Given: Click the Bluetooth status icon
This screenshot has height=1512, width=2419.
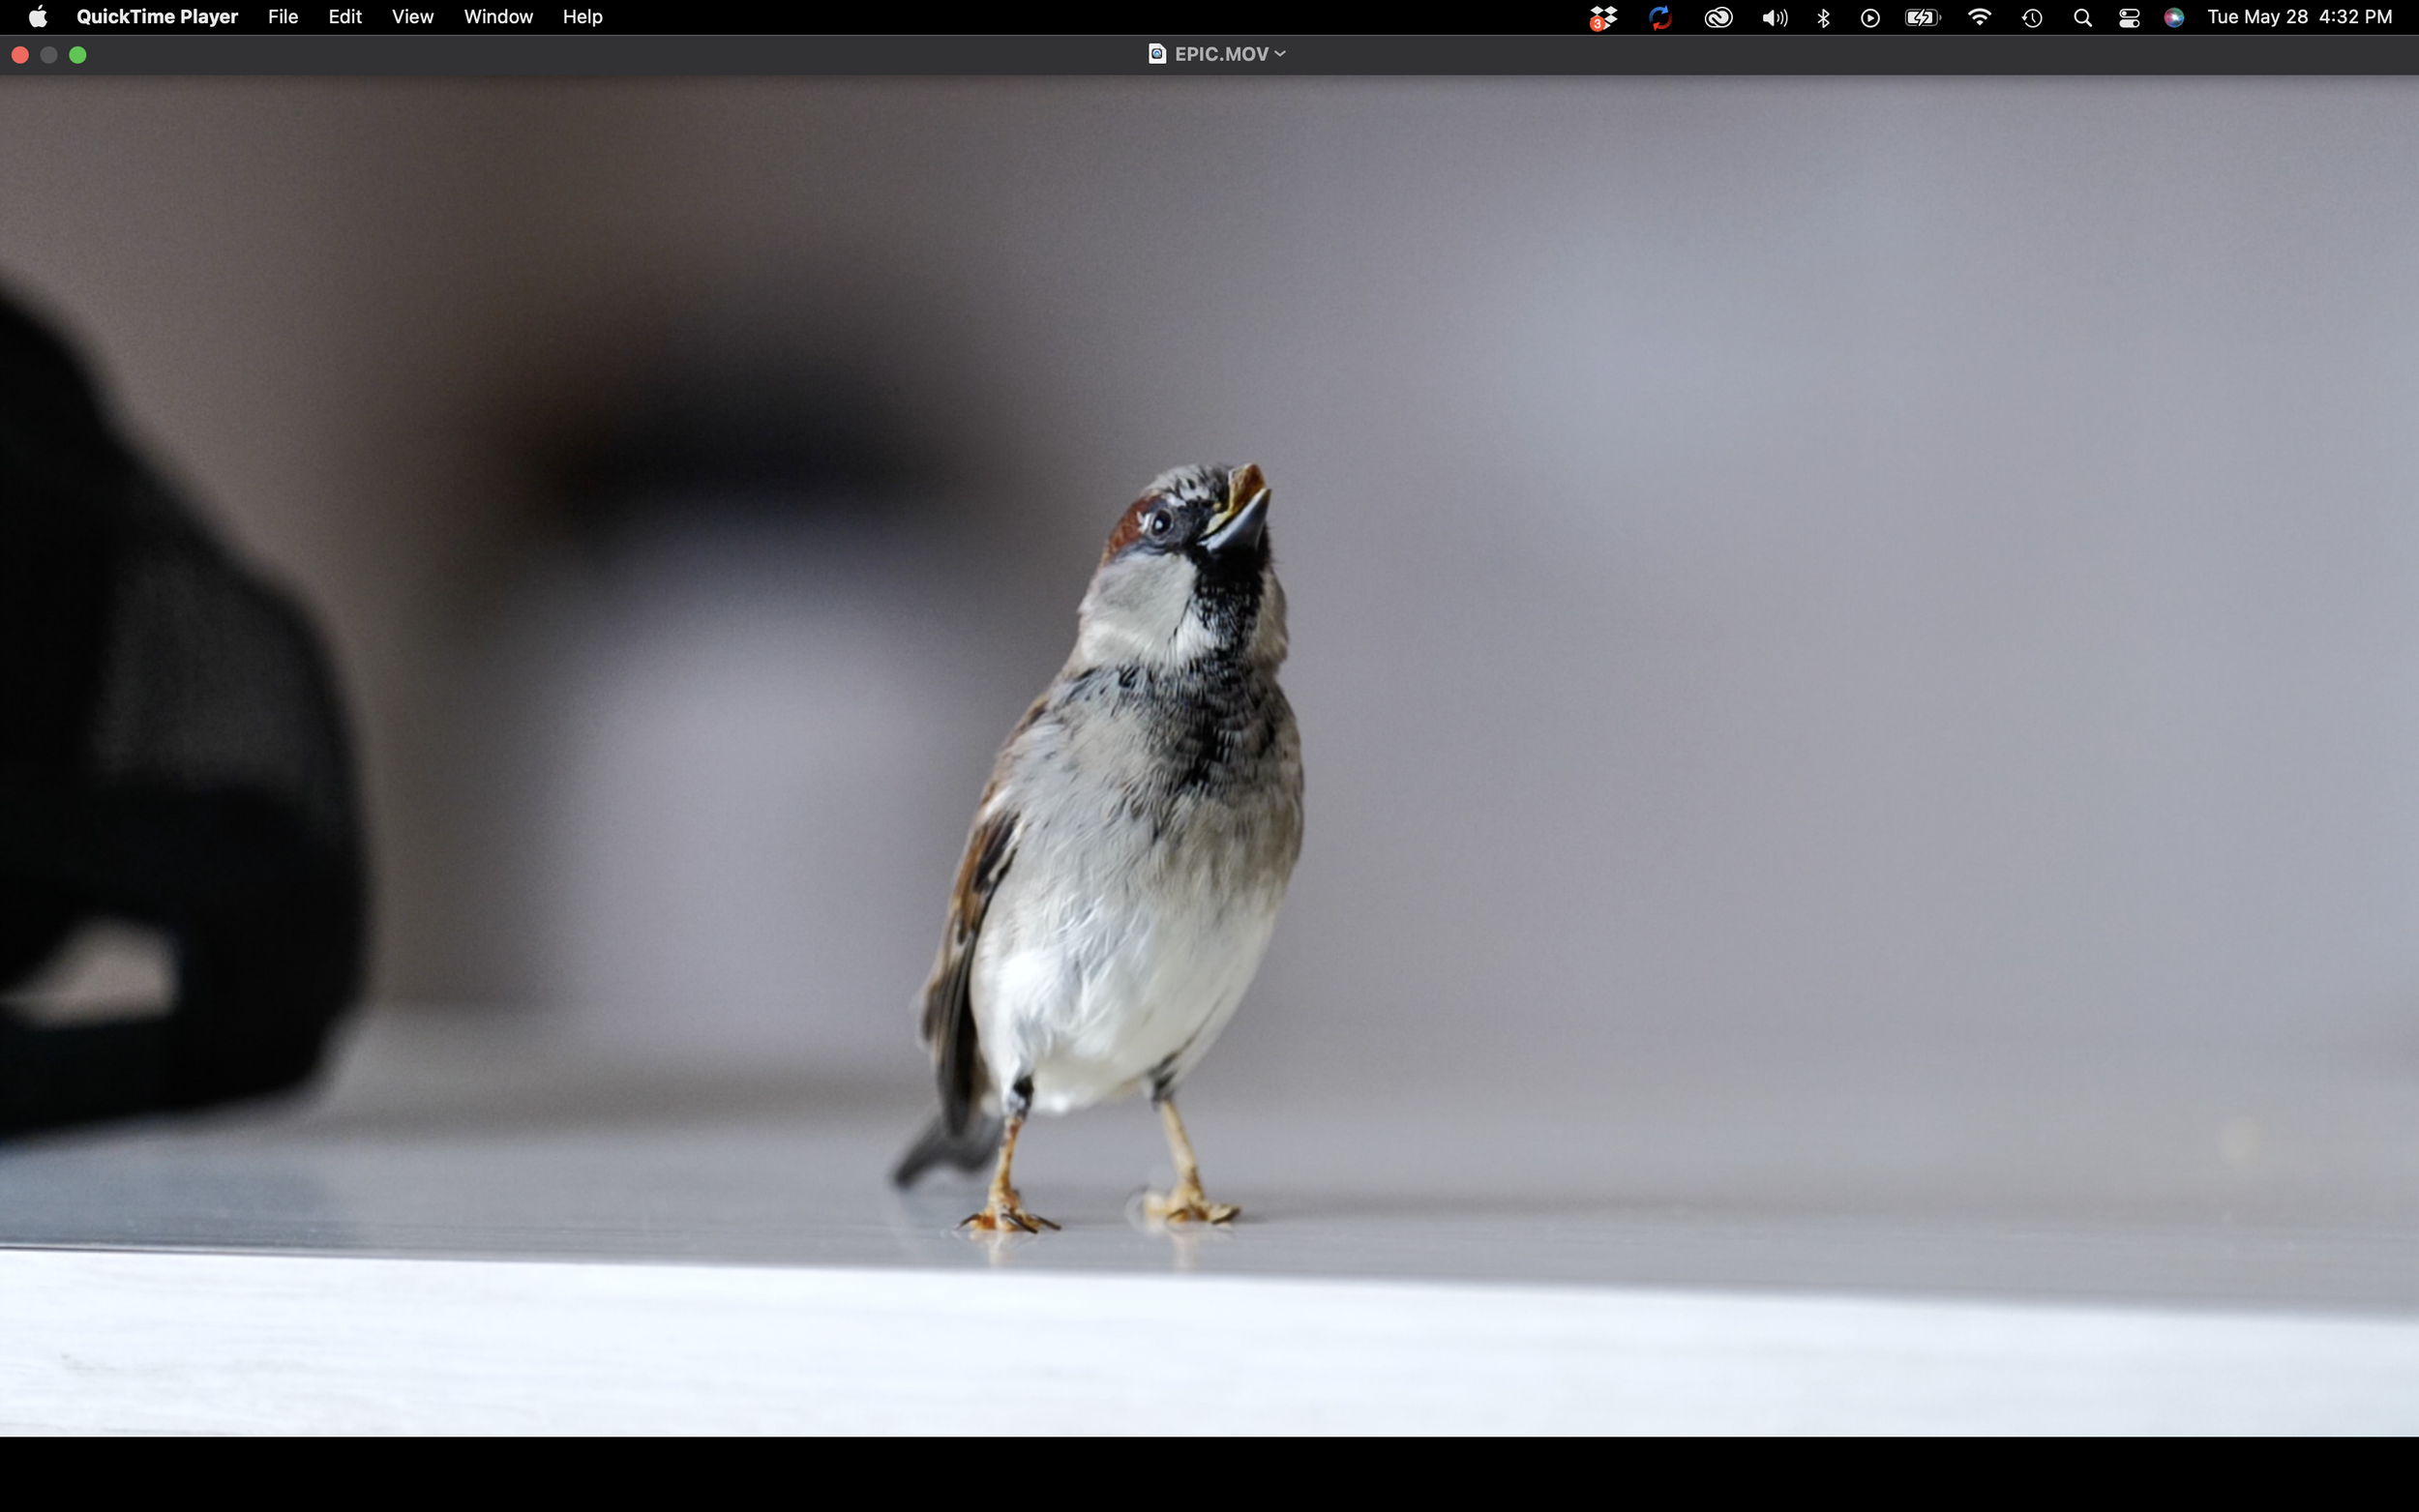Looking at the screenshot, I should 1823,17.
